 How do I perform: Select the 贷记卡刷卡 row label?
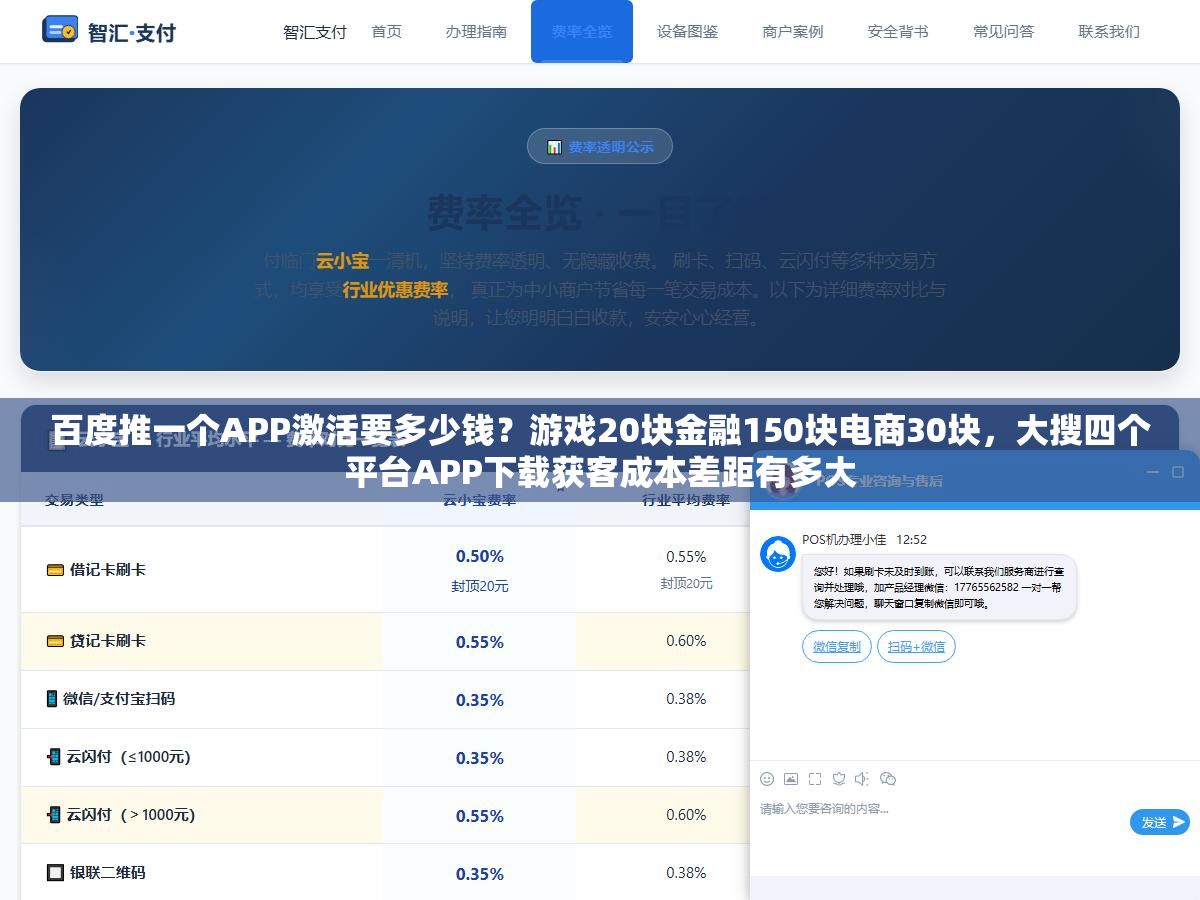(96, 641)
